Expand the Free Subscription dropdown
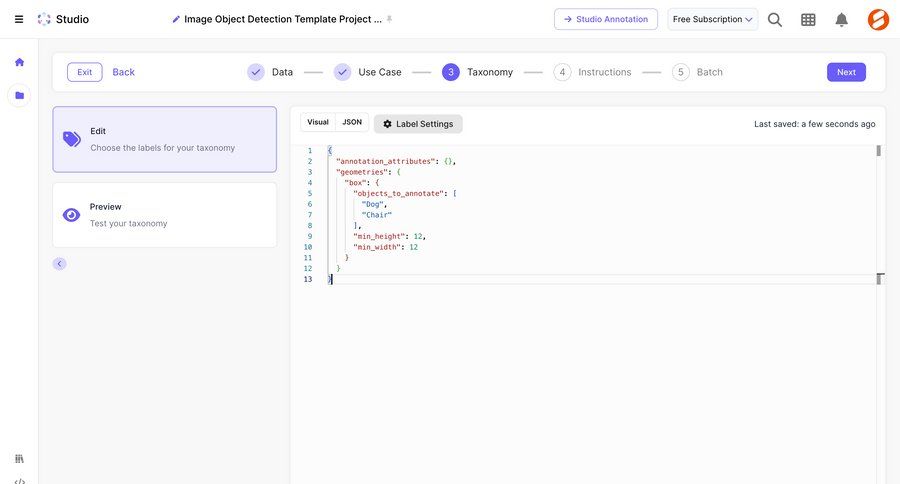The width and height of the screenshot is (900, 484). tap(712, 19)
